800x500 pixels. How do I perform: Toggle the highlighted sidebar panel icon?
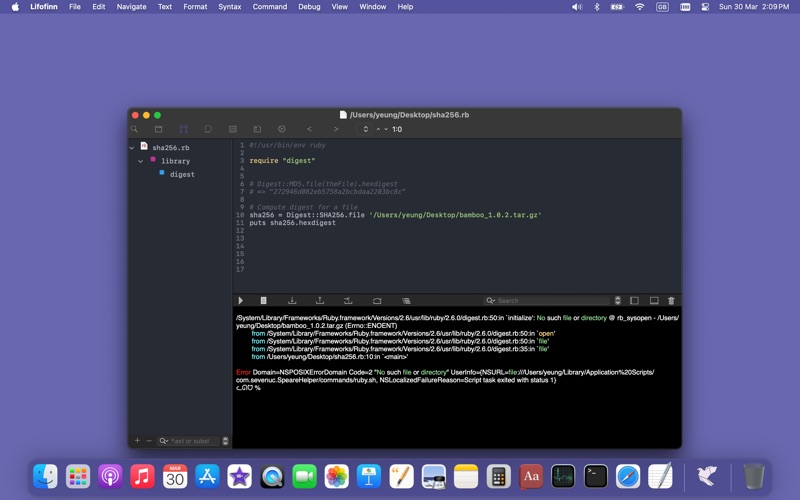point(183,129)
